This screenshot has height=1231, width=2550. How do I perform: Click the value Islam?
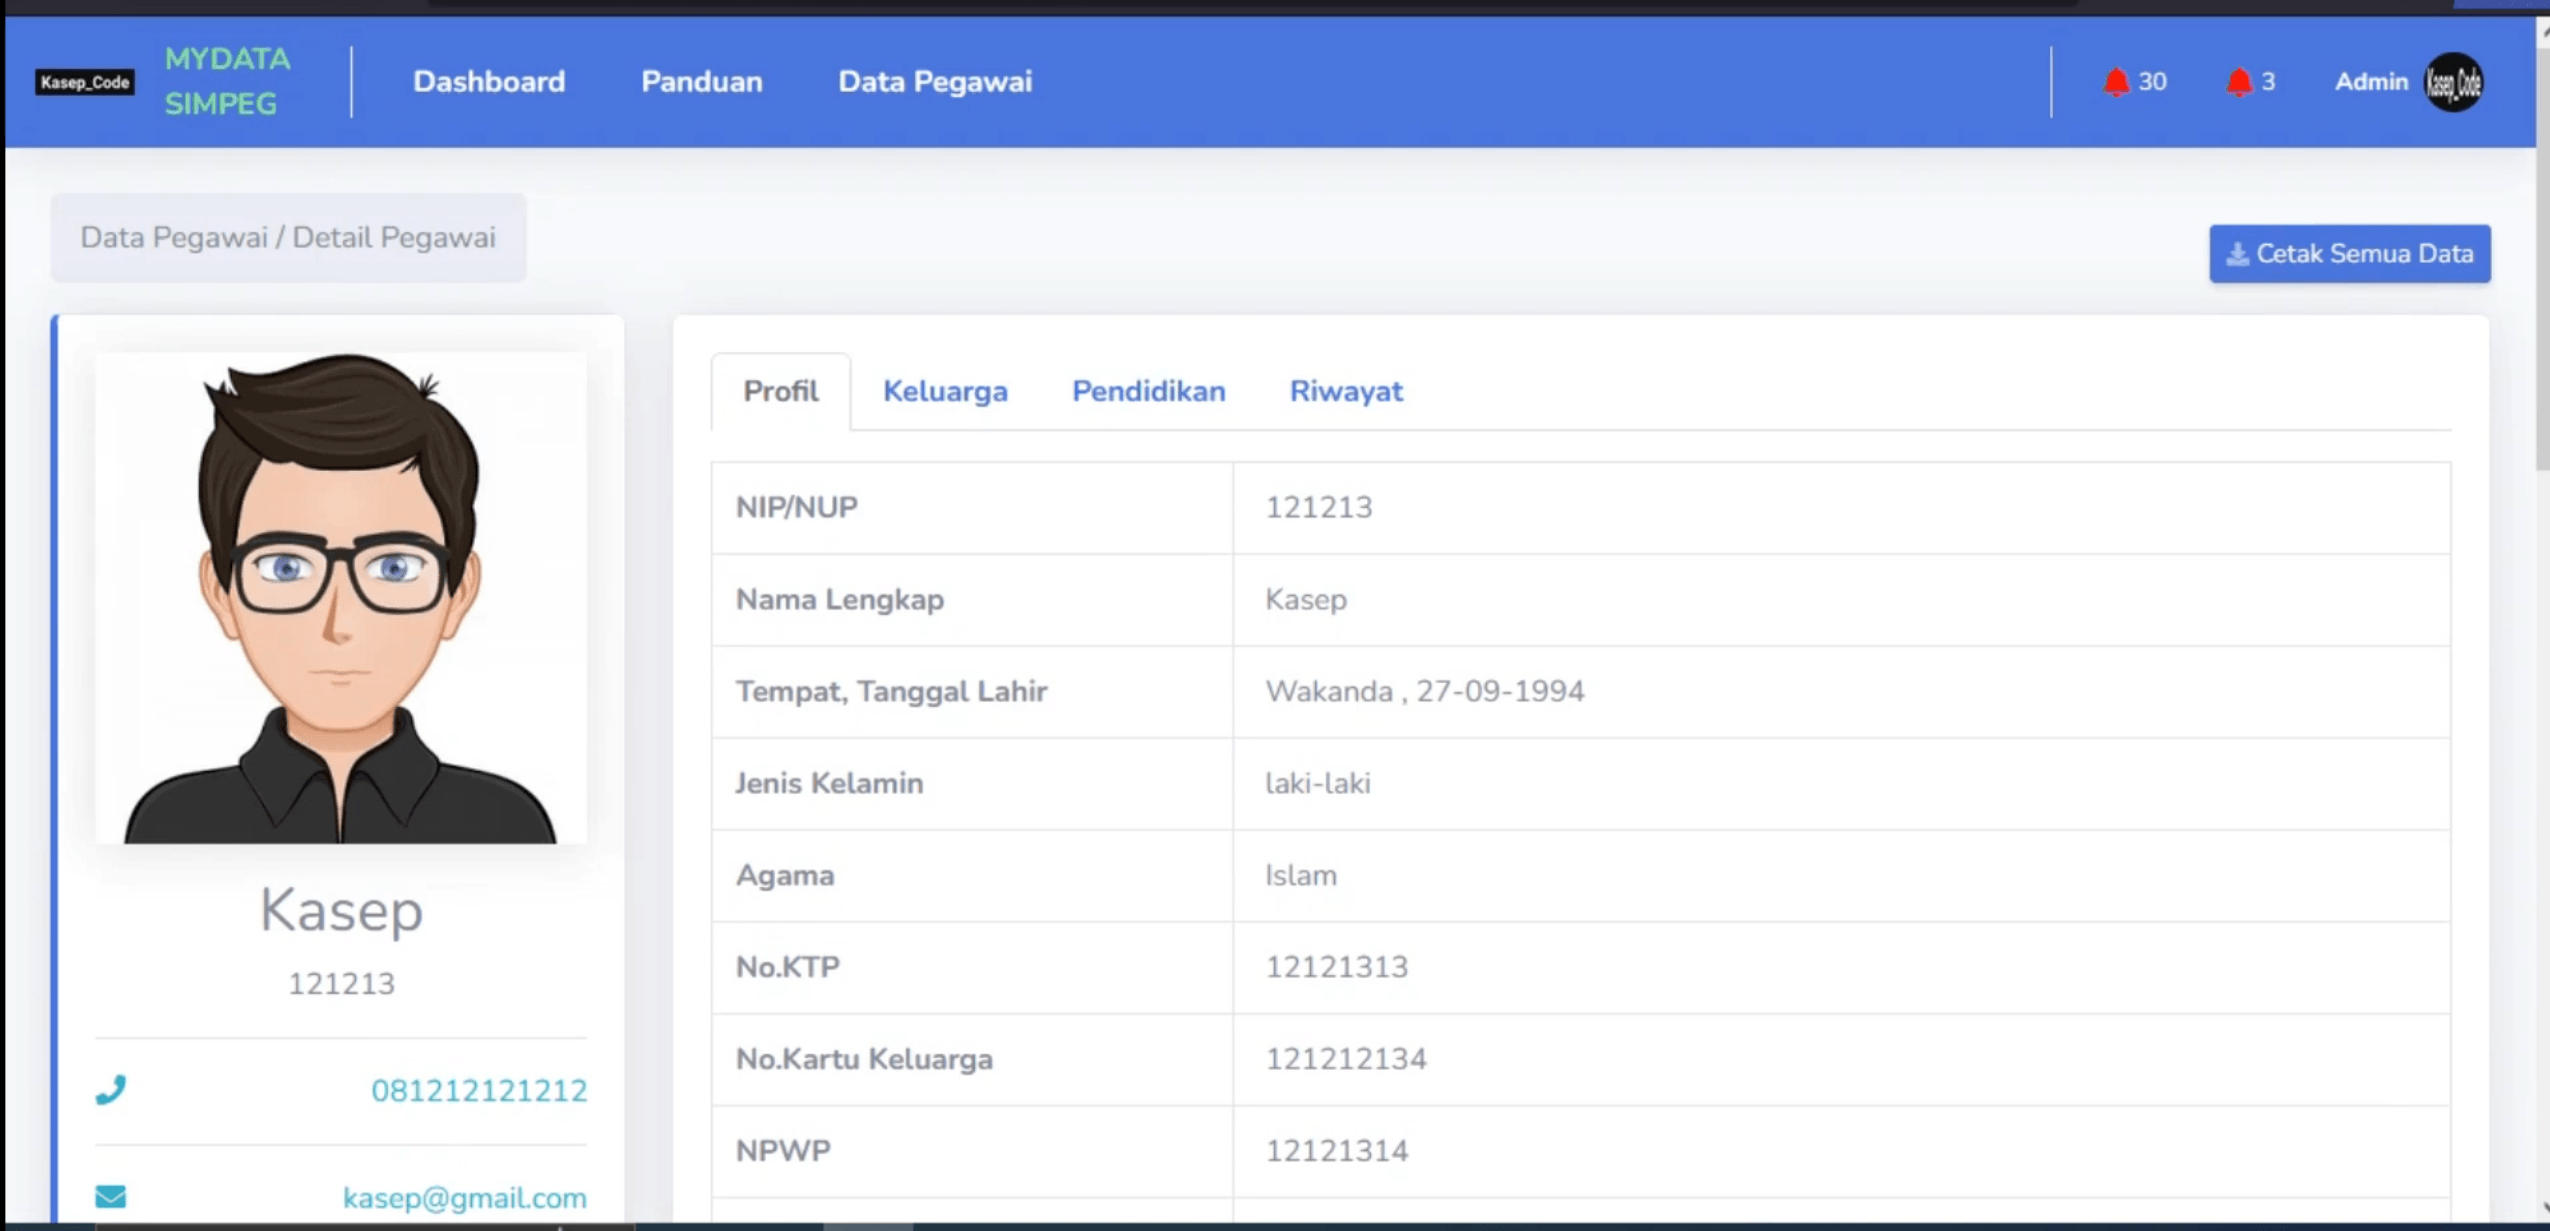[x=1301, y=876]
